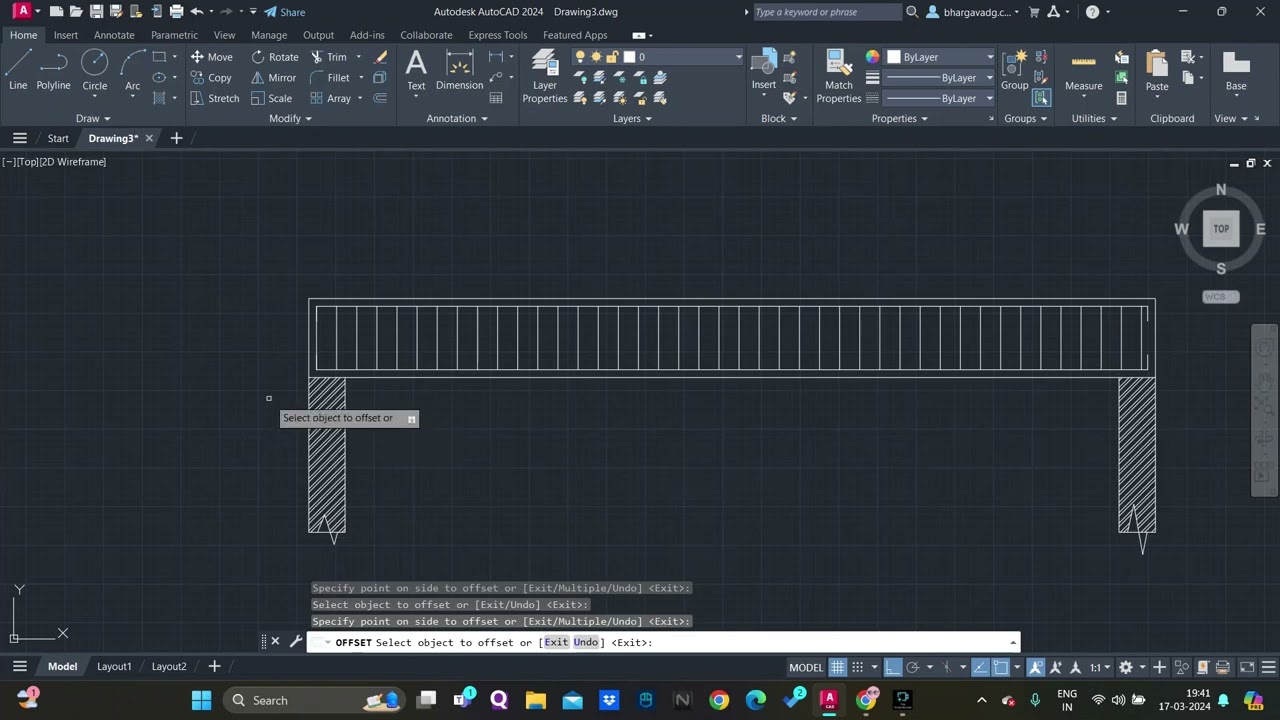1280x720 pixels.
Task: Click Match Properties tool
Action: 838,77
